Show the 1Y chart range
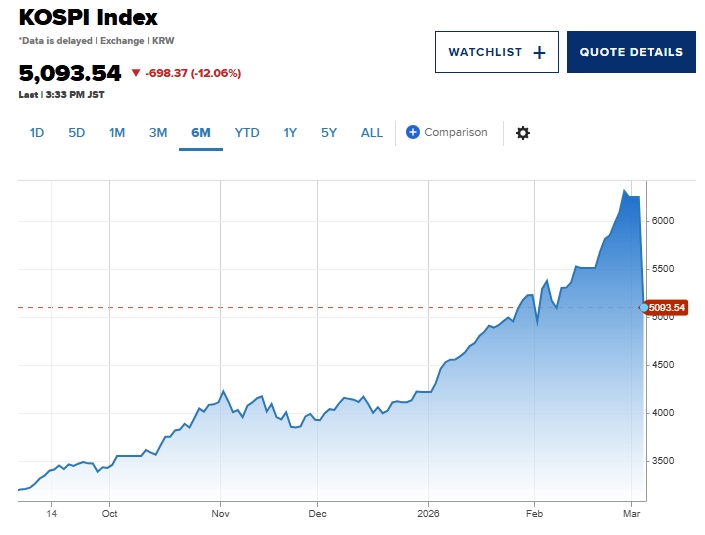Image resolution: width=705 pixels, height=535 pixels. click(290, 133)
